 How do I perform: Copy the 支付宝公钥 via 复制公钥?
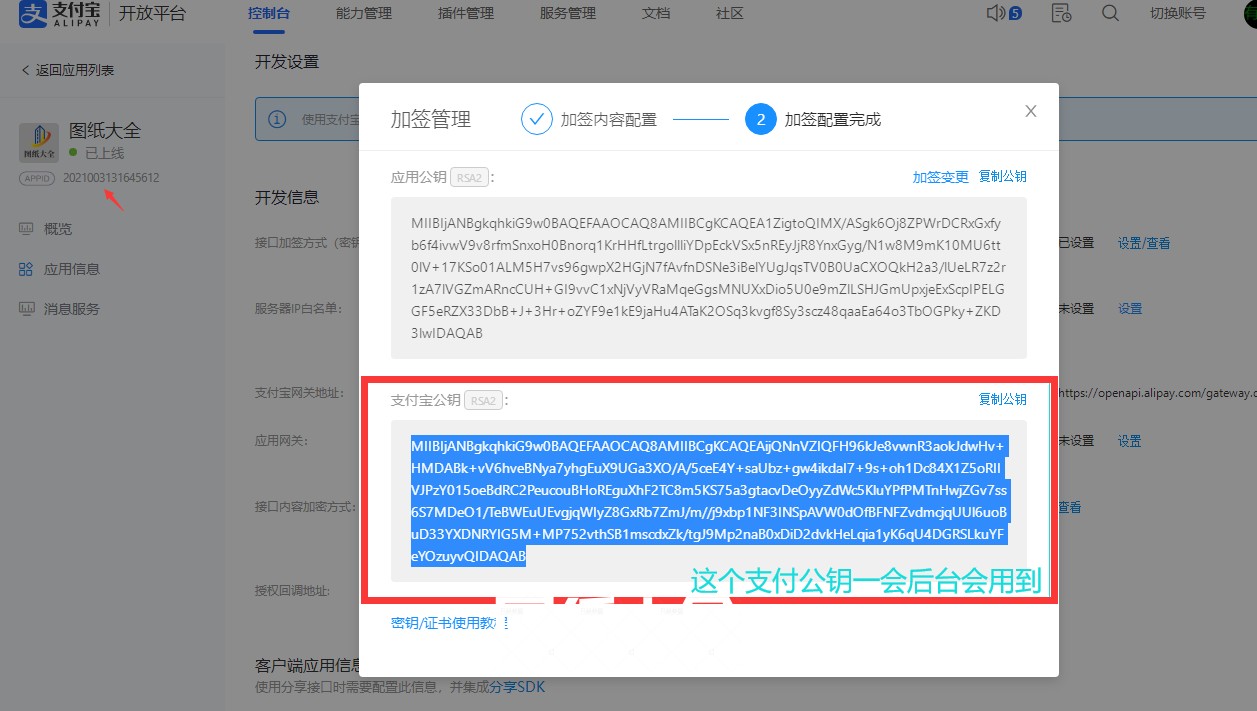pyautogui.click(x=1003, y=399)
